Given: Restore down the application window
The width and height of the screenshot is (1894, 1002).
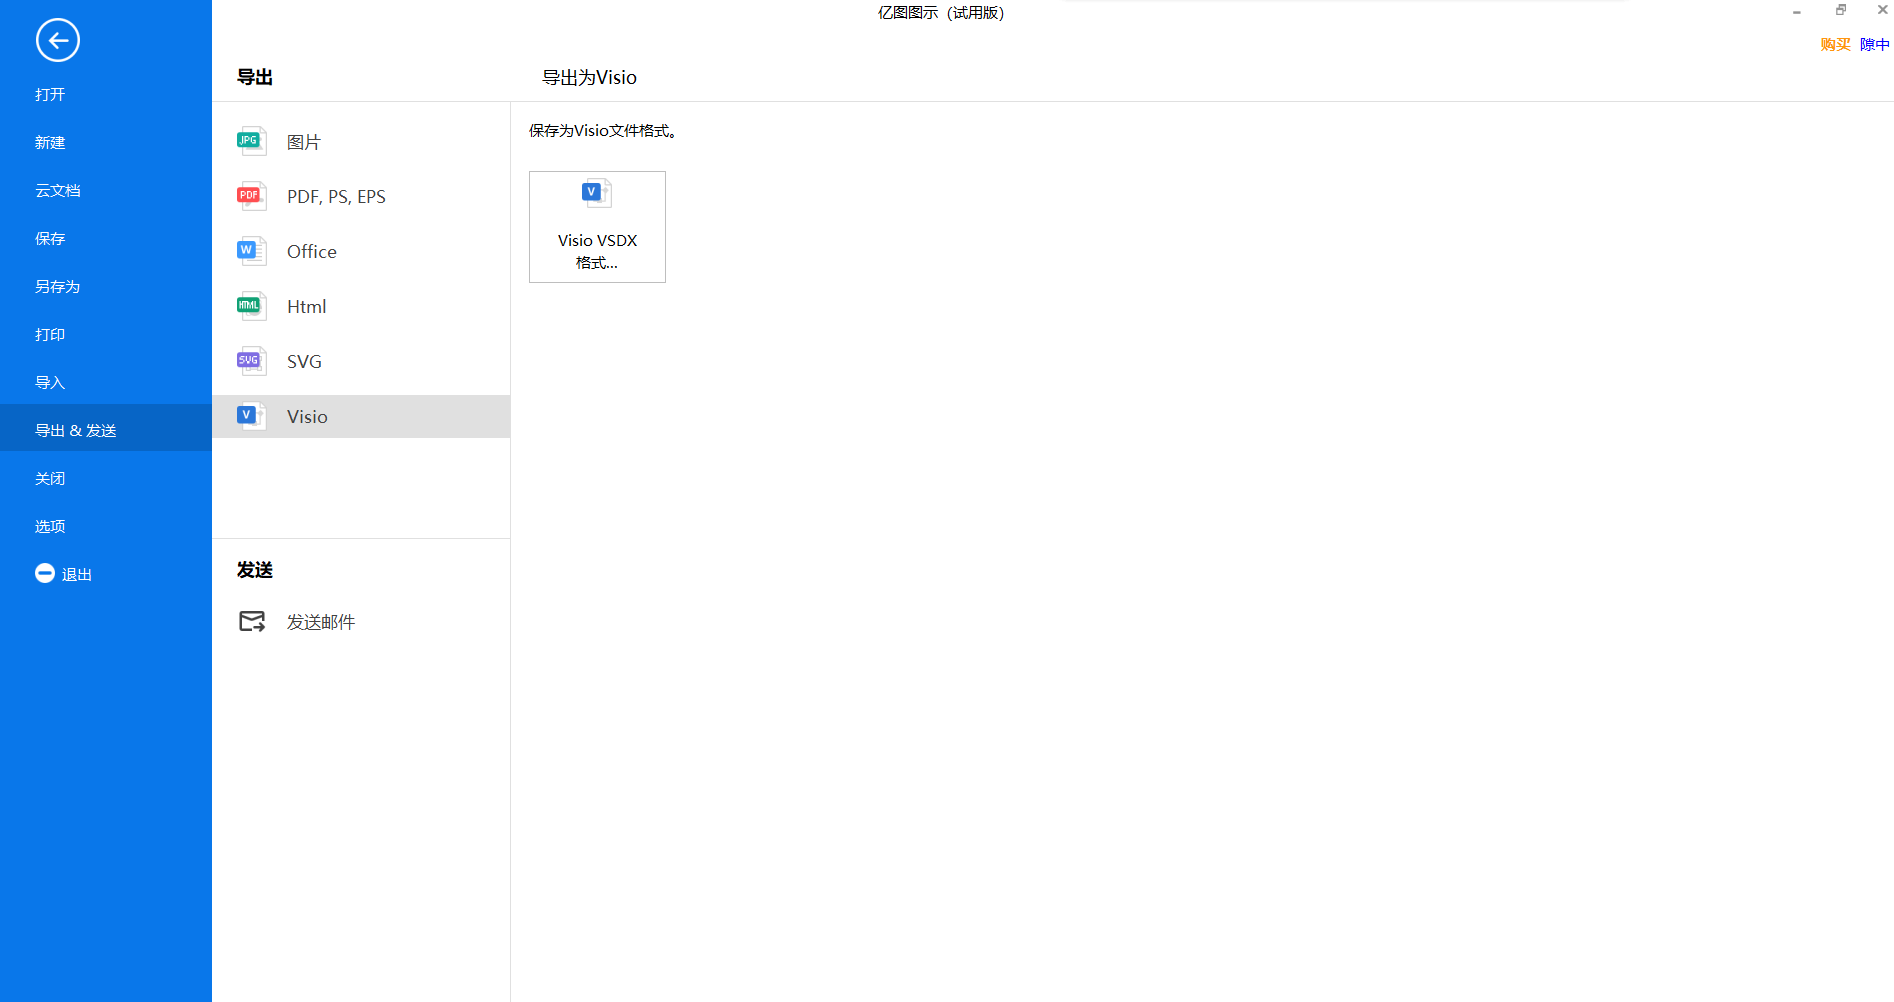Looking at the screenshot, I should [x=1841, y=10].
